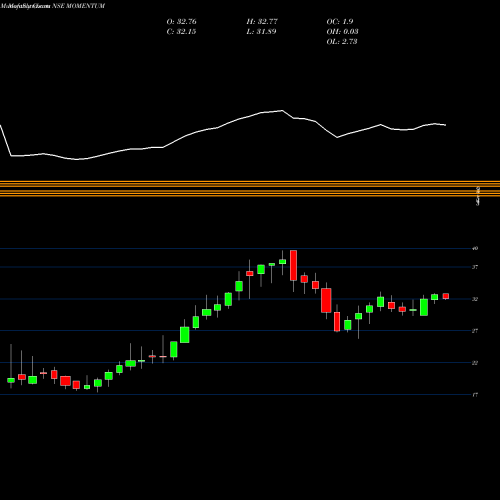The height and width of the screenshot is (500, 500).
Task: Click the '40' price axis label
Action: [475, 248]
